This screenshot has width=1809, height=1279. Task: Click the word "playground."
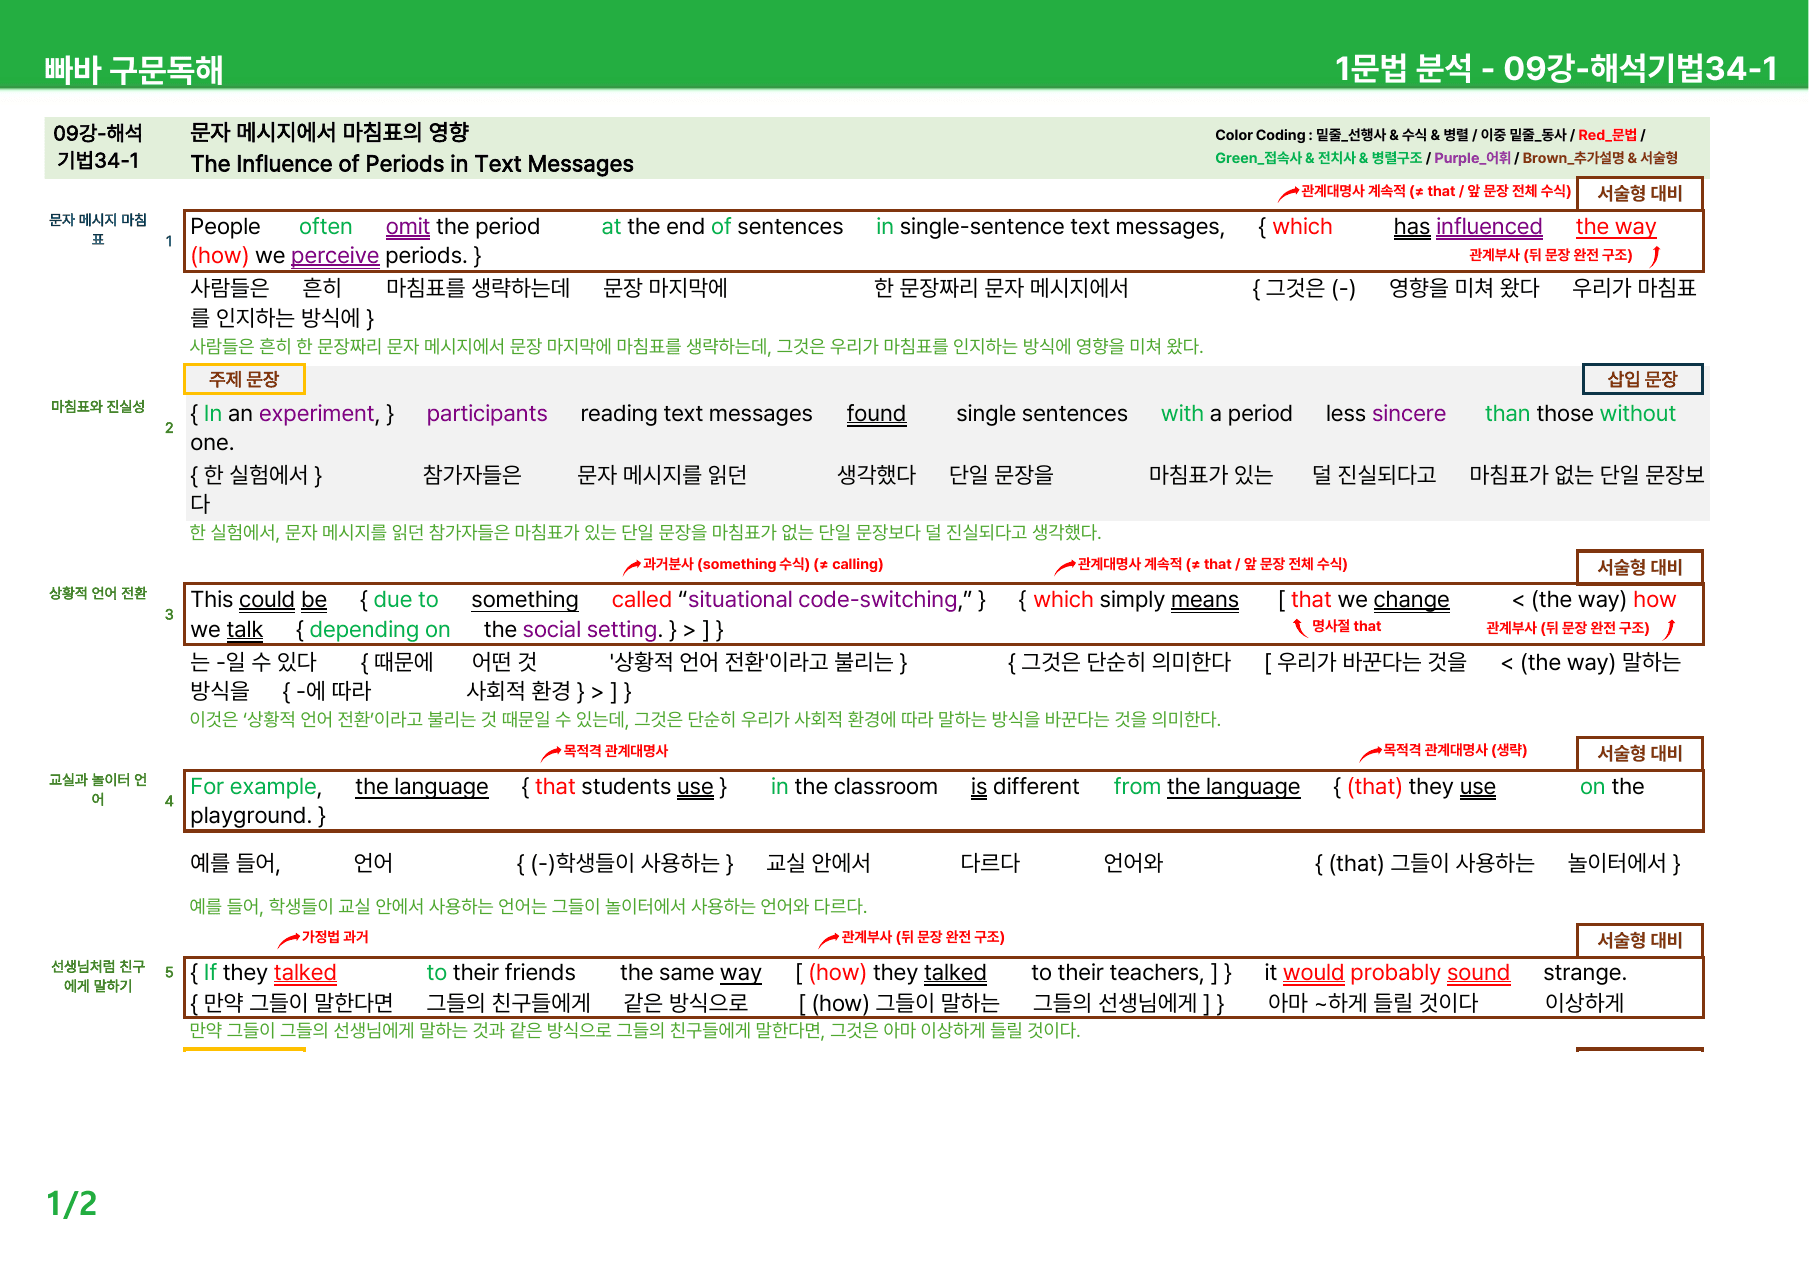click(251, 816)
